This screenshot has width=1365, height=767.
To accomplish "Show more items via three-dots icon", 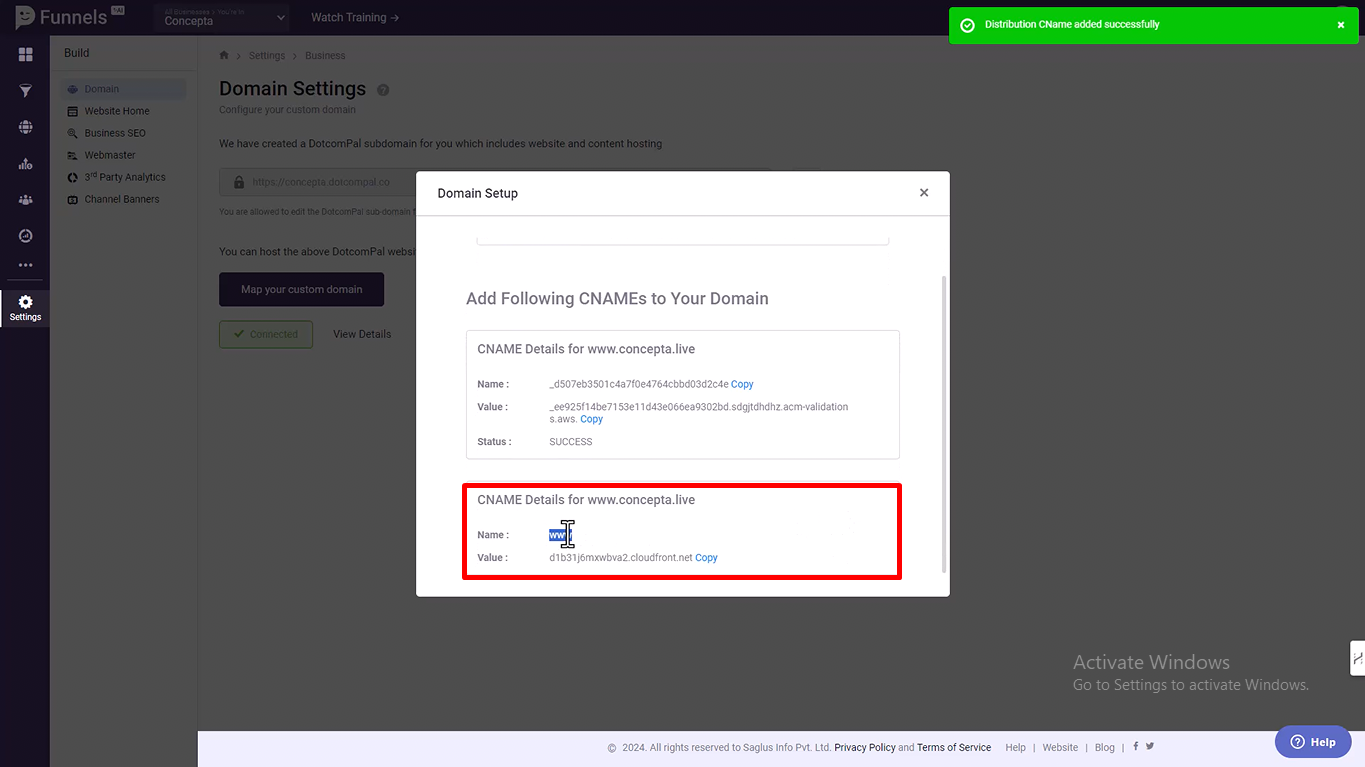I will point(25,265).
